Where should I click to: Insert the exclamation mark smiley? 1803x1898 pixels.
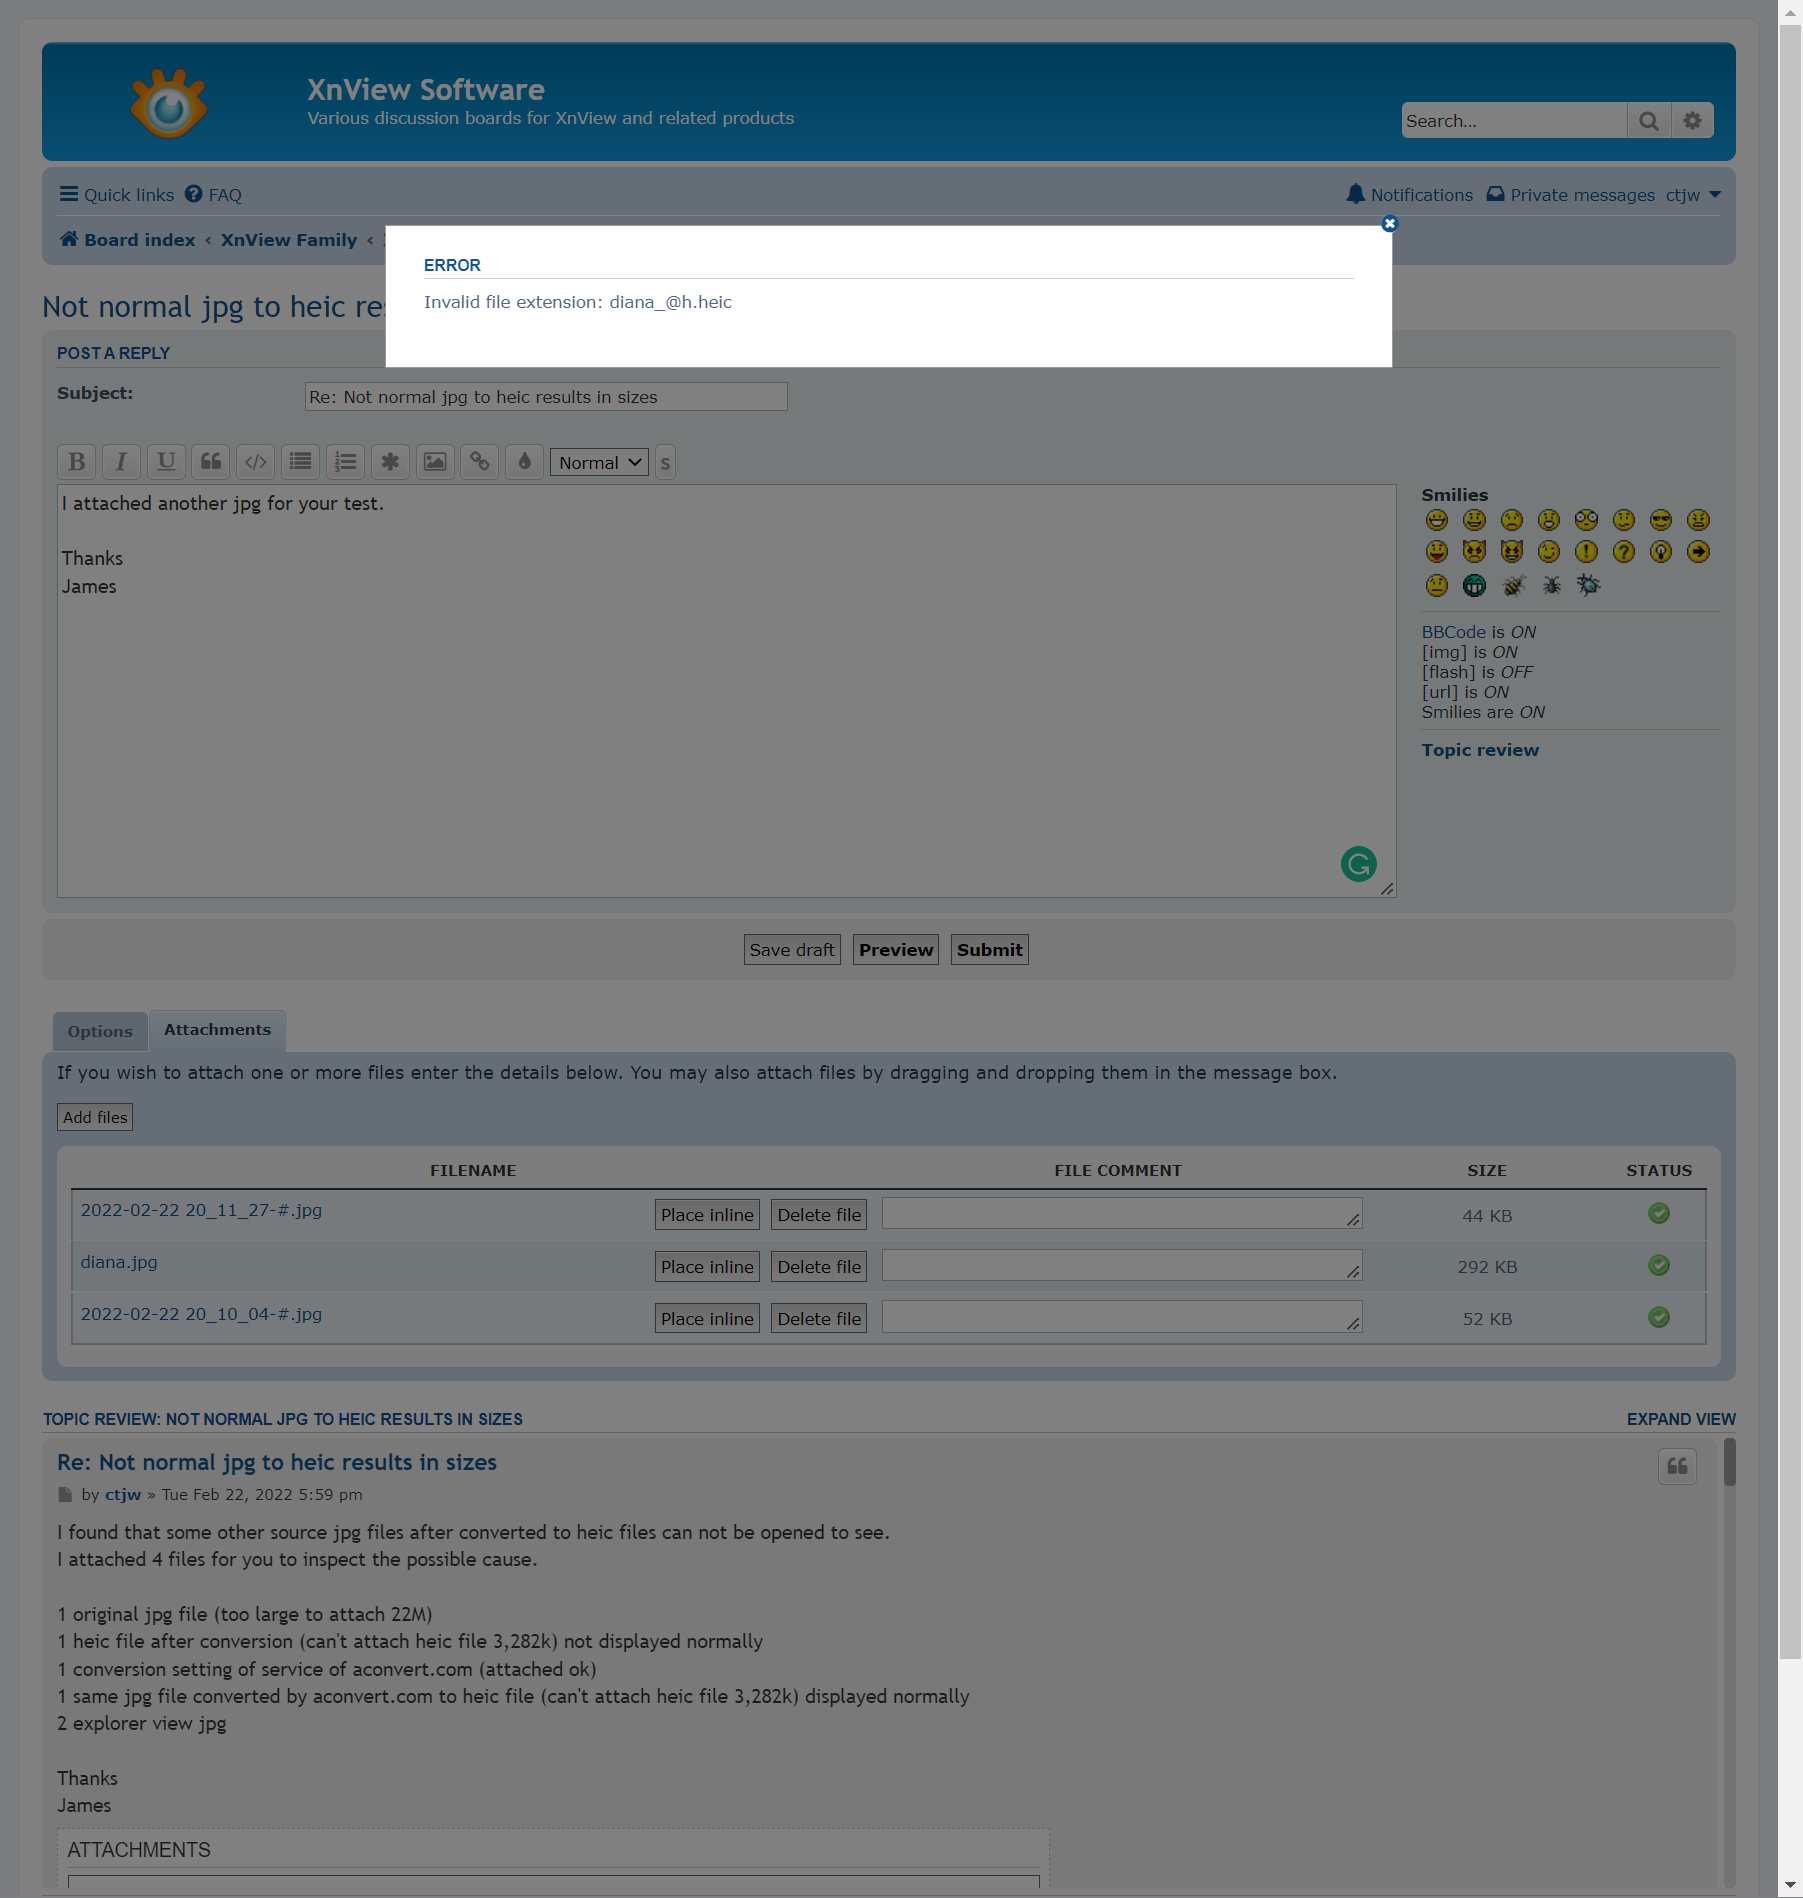pos(1586,552)
